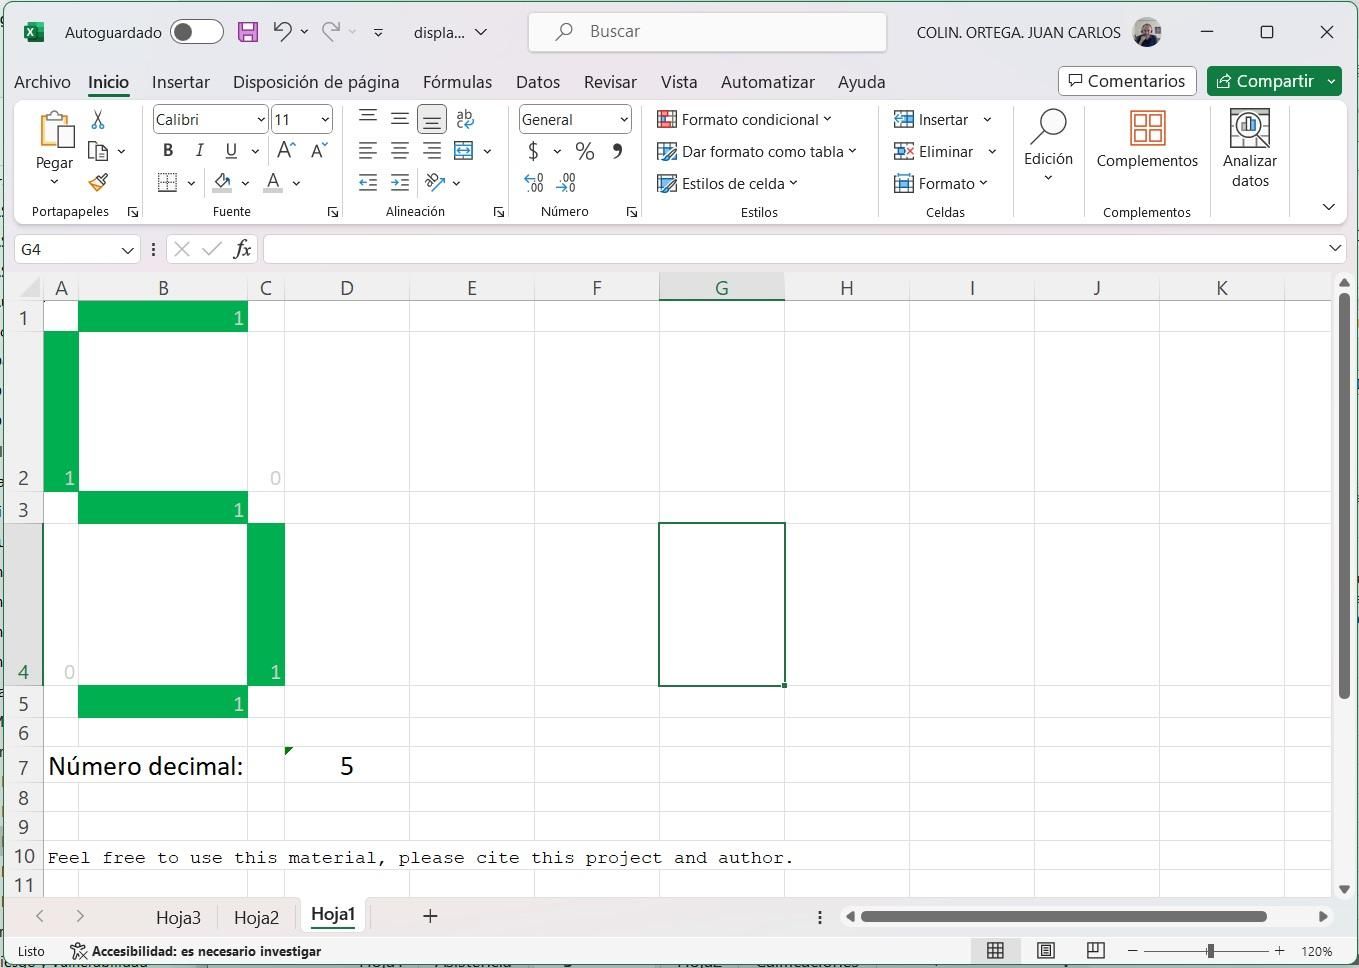Select the Copiar formato (format painter) icon

97,182
